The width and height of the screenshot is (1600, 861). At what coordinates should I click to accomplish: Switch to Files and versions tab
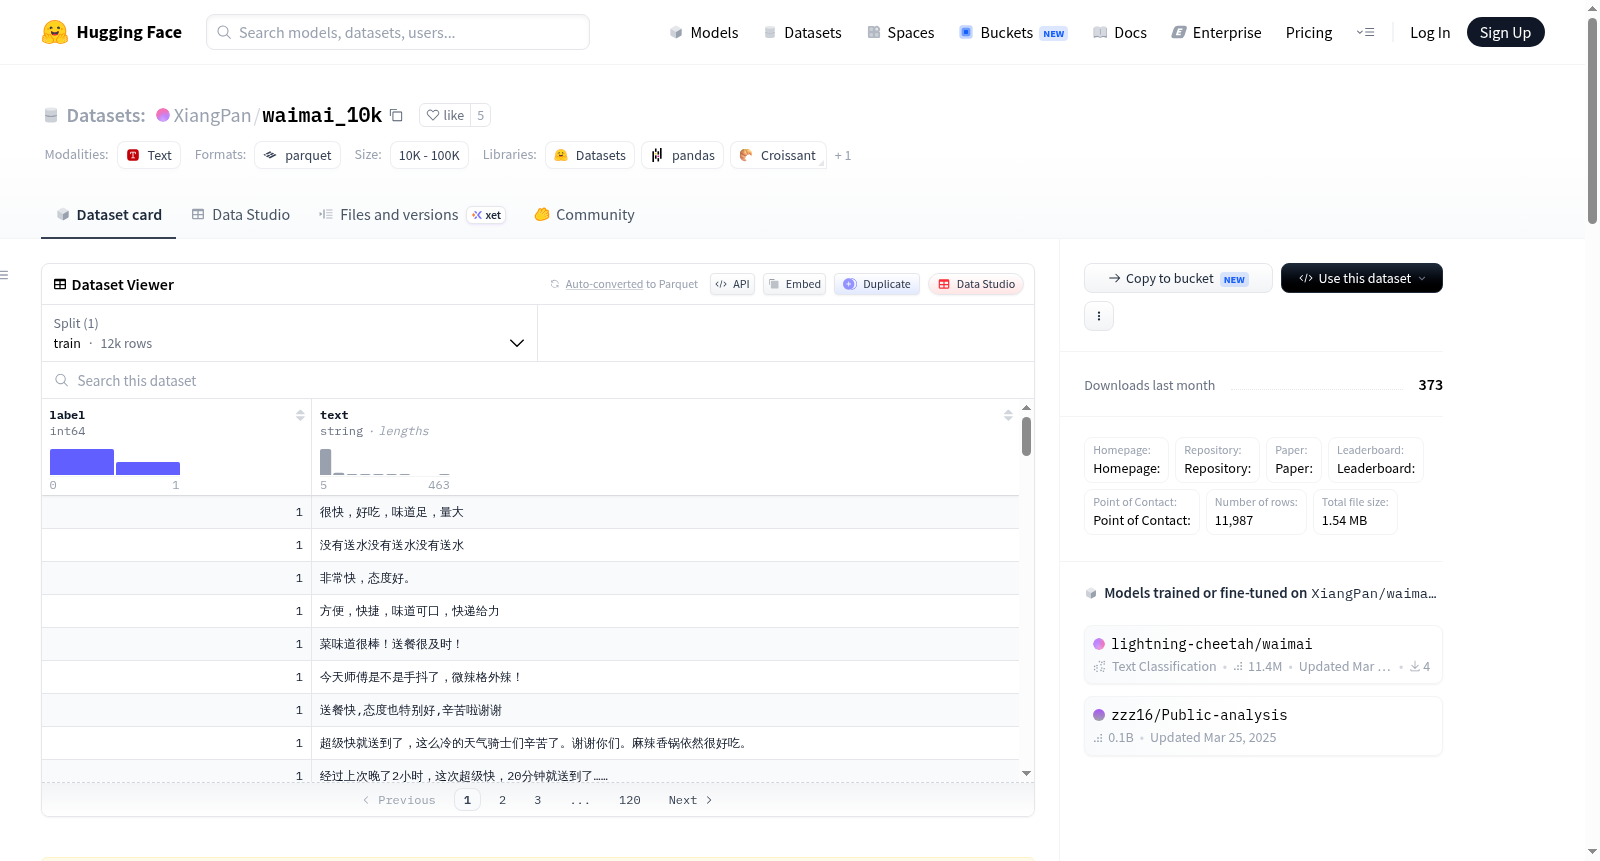412,214
